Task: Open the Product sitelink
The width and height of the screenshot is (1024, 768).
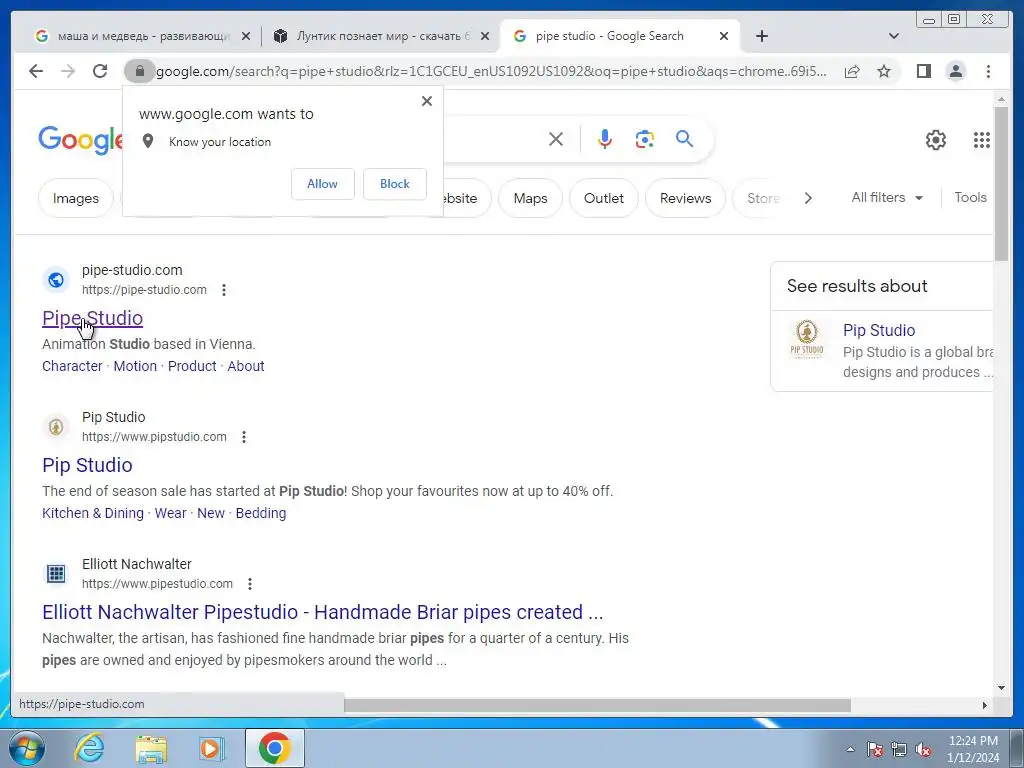Action: click(192, 366)
